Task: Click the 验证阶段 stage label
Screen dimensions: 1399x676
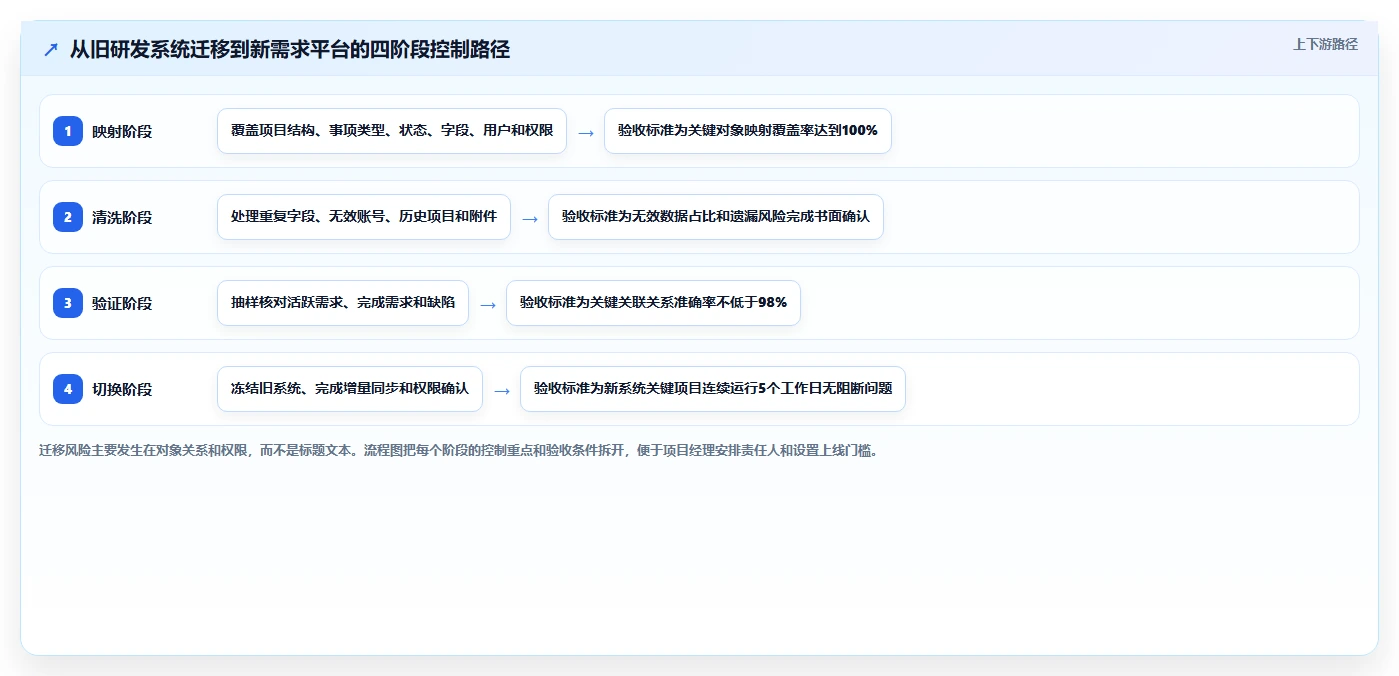Action: tap(122, 303)
